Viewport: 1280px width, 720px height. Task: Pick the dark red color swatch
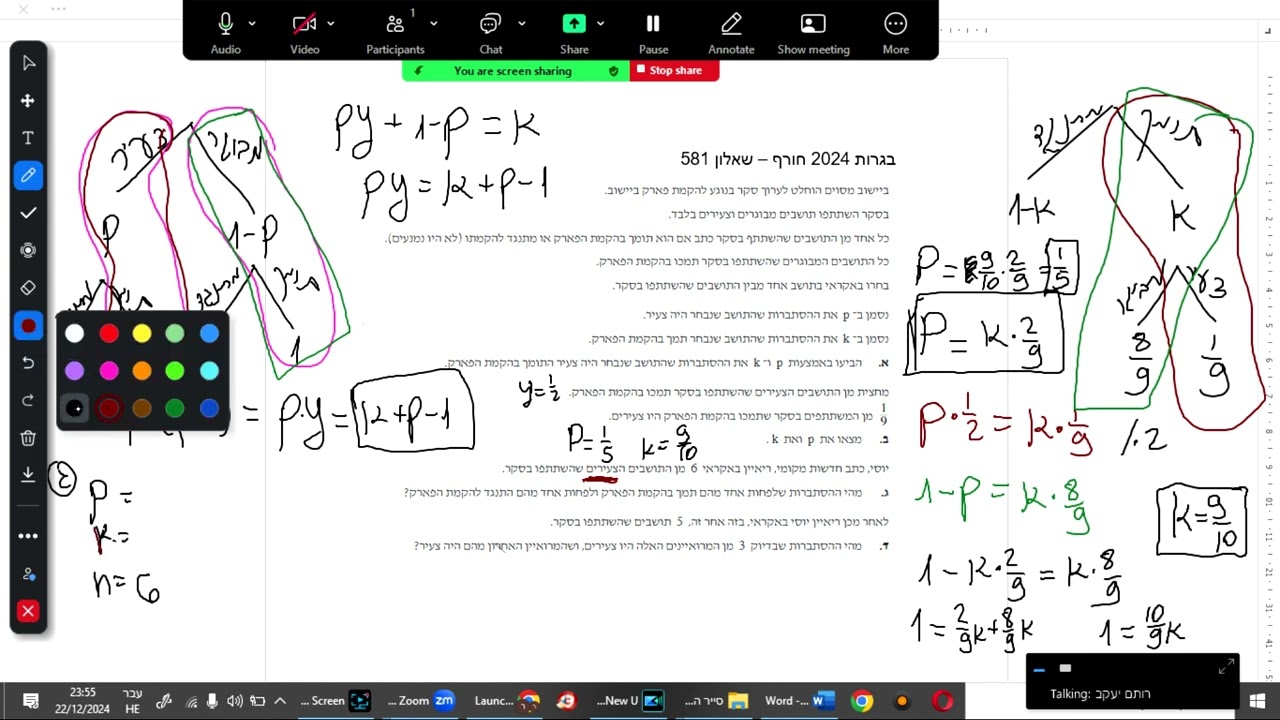(x=109, y=408)
